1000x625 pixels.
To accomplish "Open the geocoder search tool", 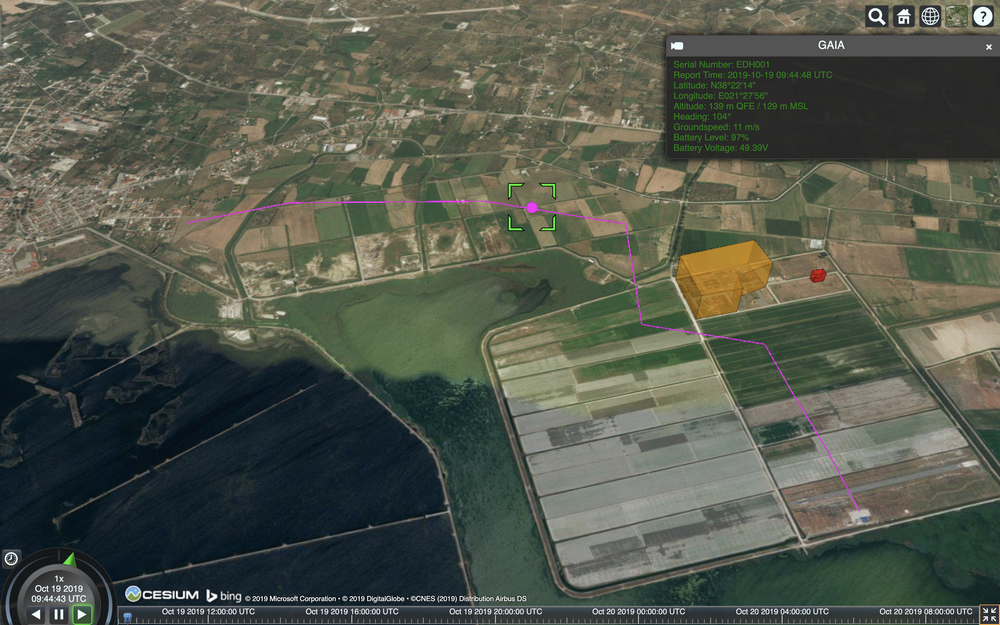I will [877, 16].
